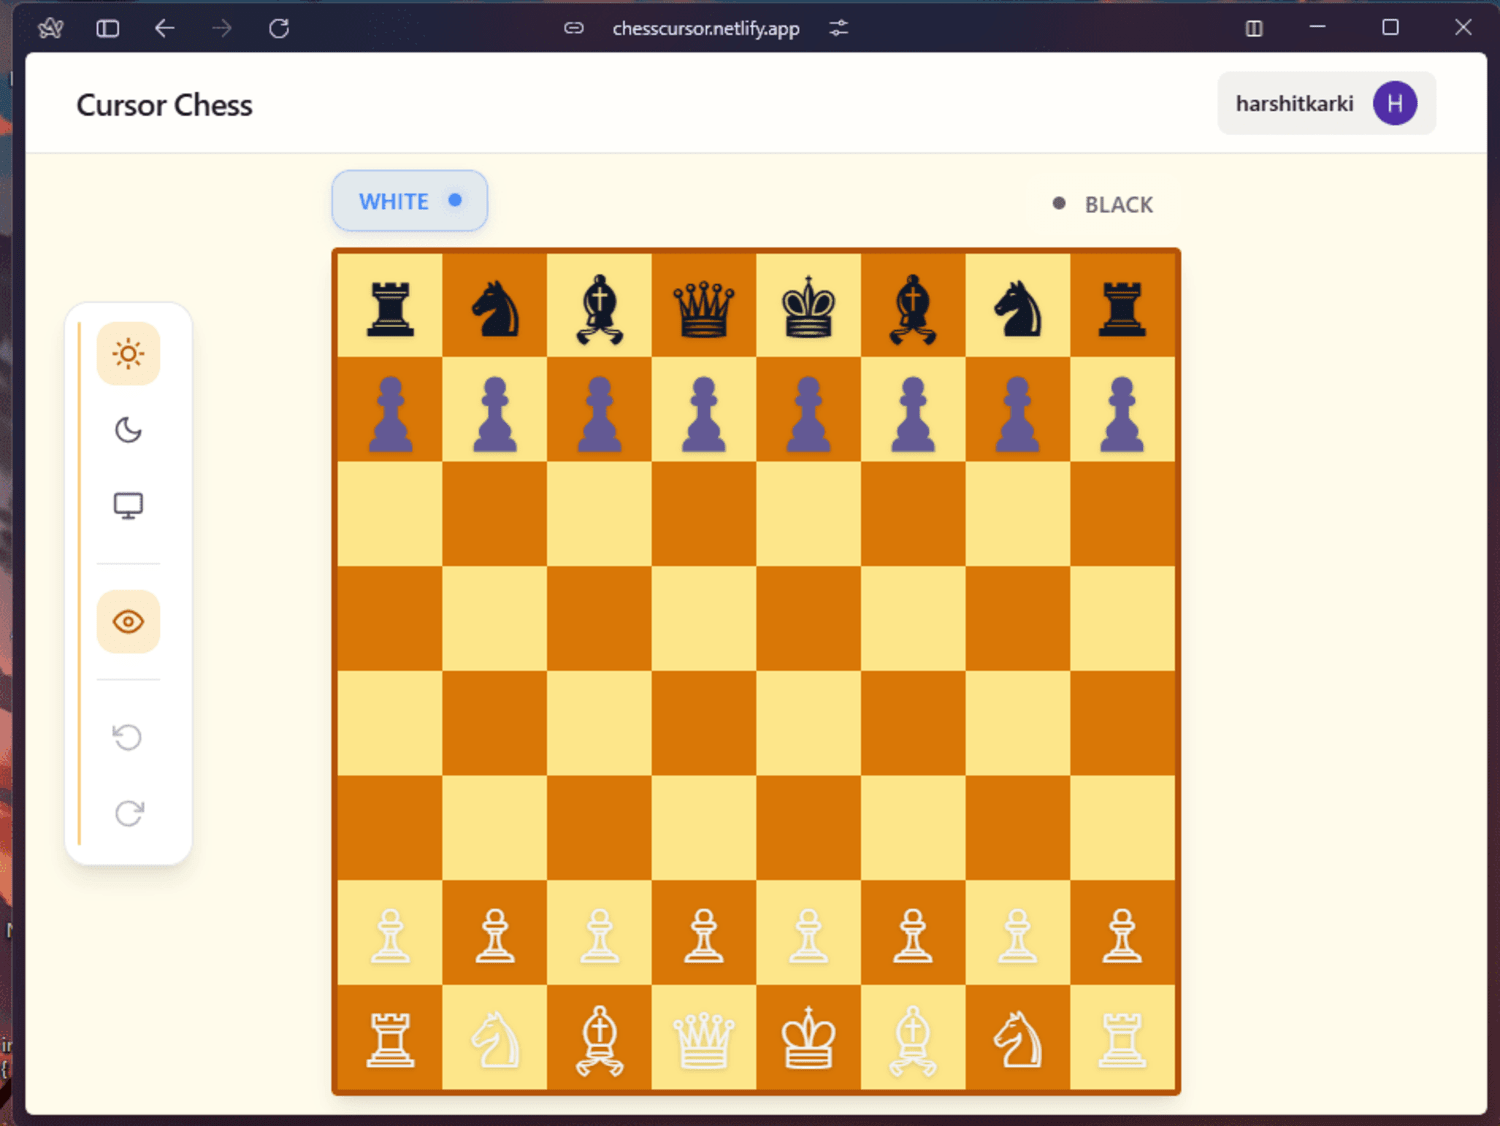Screen dimensions: 1500x1126
Task: Toggle the split view icon in title bar
Action: click(1254, 28)
